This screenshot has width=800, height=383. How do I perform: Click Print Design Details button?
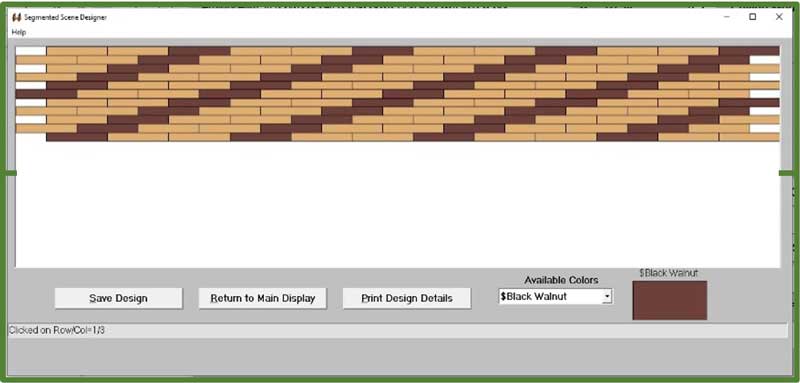click(x=407, y=298)
